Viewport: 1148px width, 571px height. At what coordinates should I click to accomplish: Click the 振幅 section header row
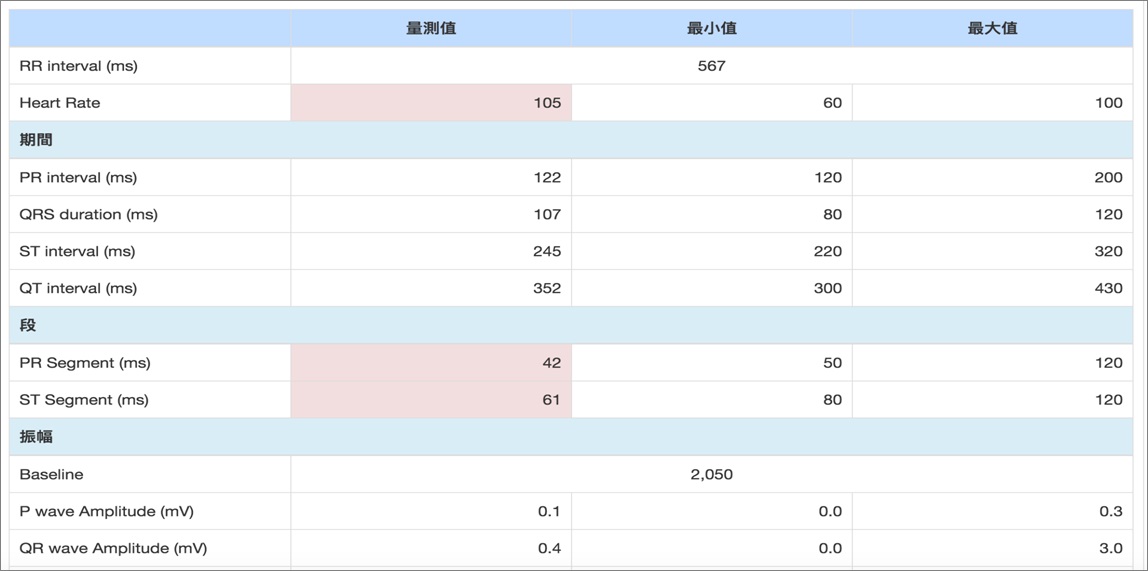(x=36, y=437)
